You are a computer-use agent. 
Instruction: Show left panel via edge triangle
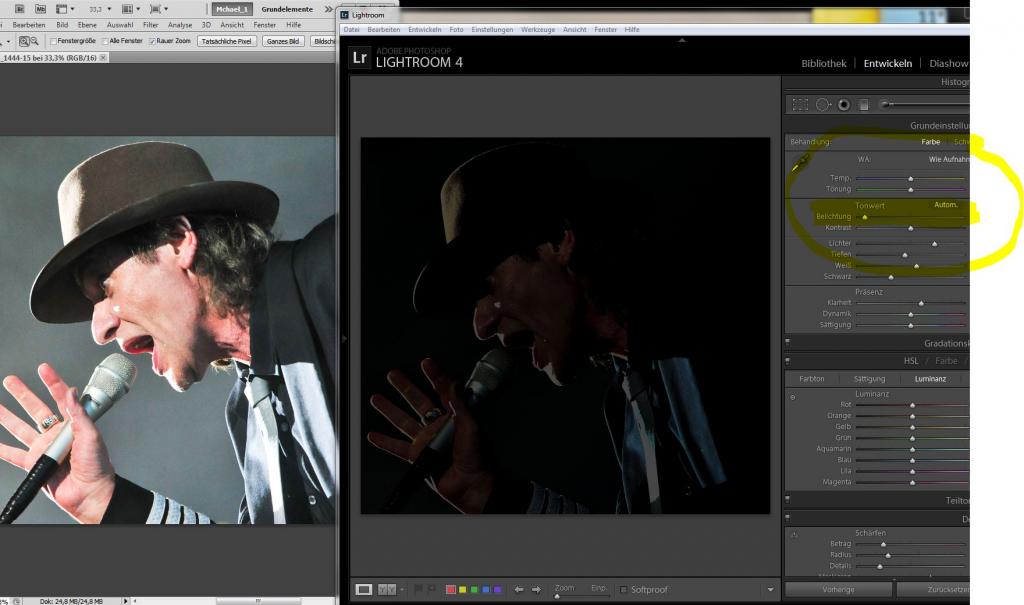[344, 339]
